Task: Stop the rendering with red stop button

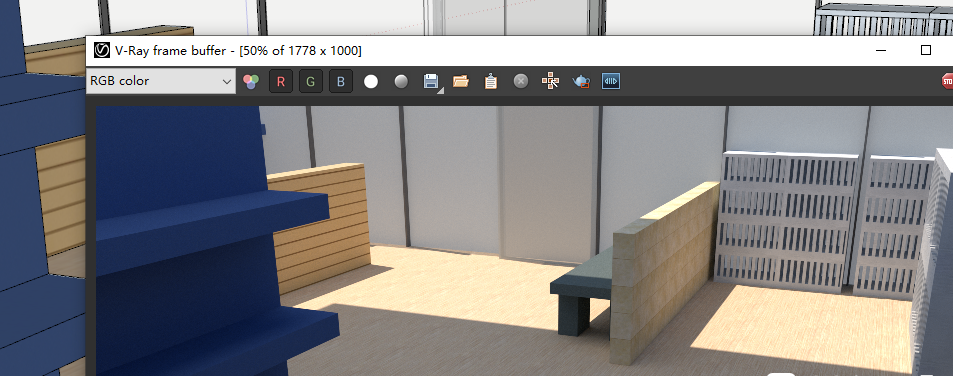Action: pyautogui.click(x=947, y=81)
